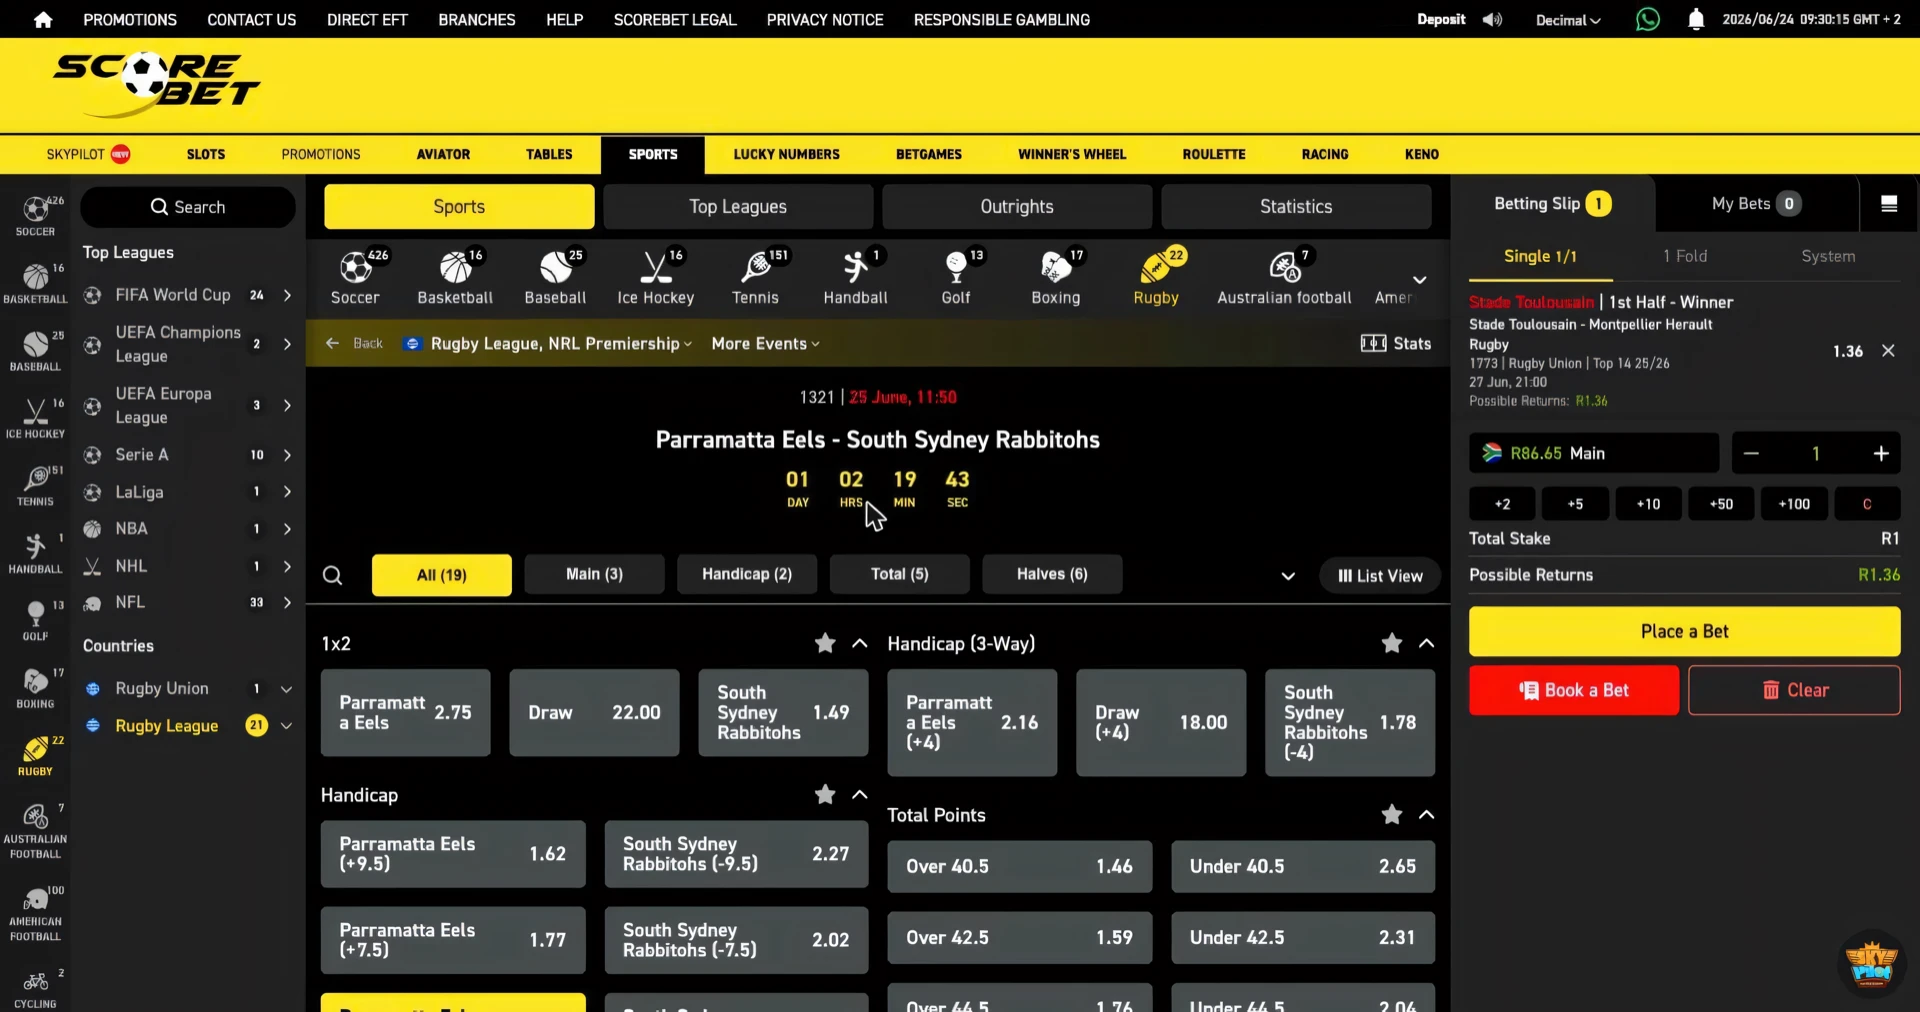
Task: Open the betting slip menu icon
Action: 1889,204
